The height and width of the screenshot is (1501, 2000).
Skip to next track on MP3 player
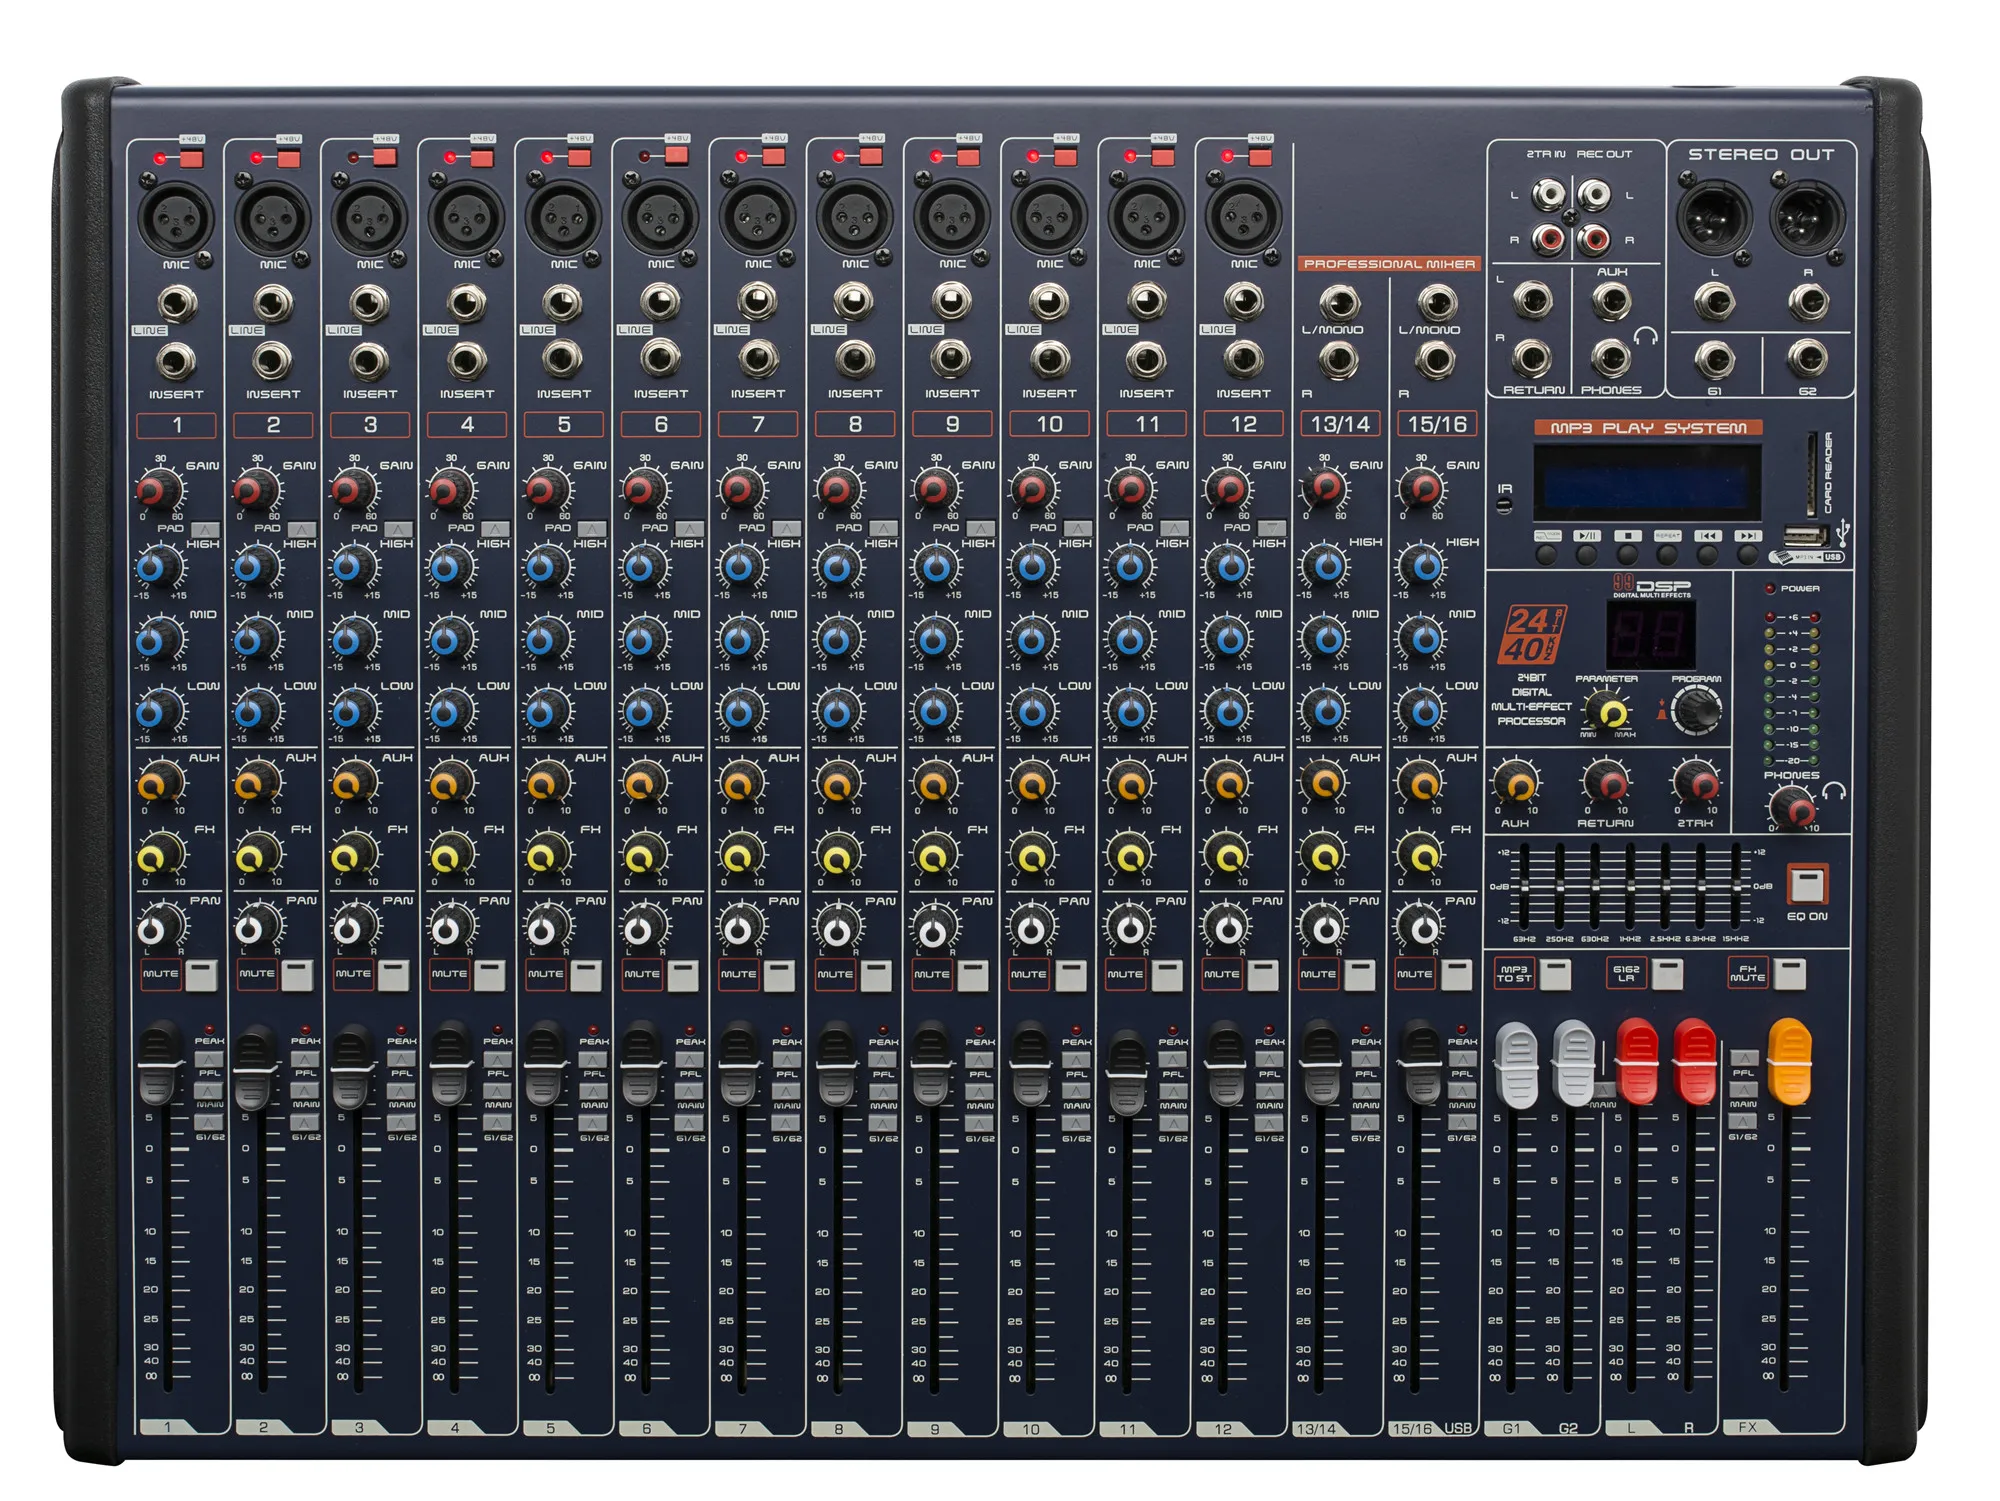[x=1748, y=553]
